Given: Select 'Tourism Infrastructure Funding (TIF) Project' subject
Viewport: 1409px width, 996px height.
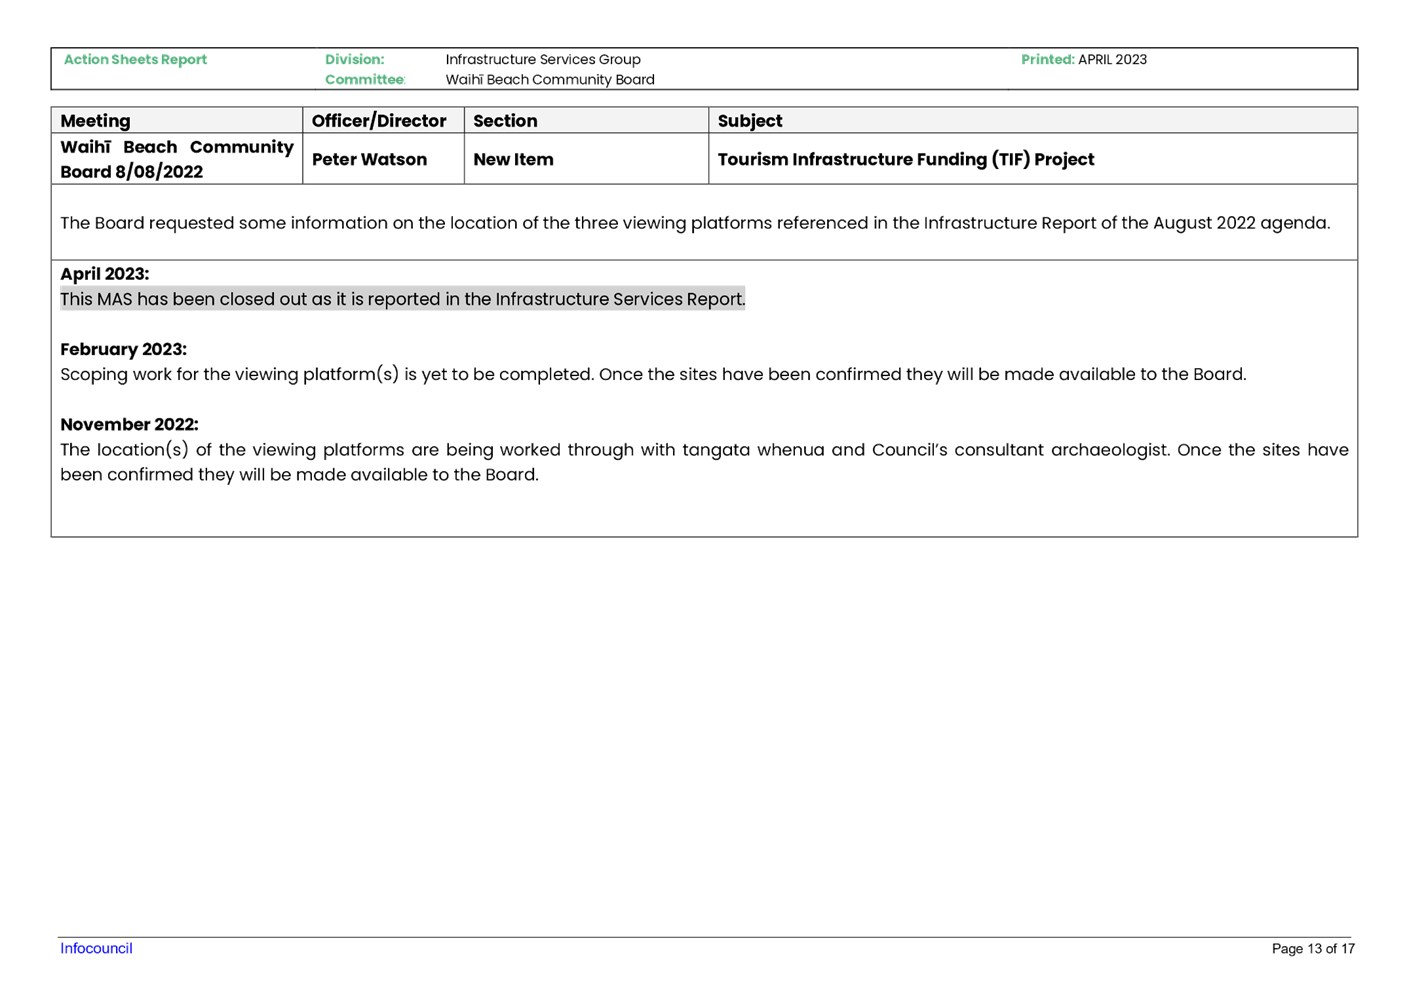Looking at the screenshot, I should [906, 160].
